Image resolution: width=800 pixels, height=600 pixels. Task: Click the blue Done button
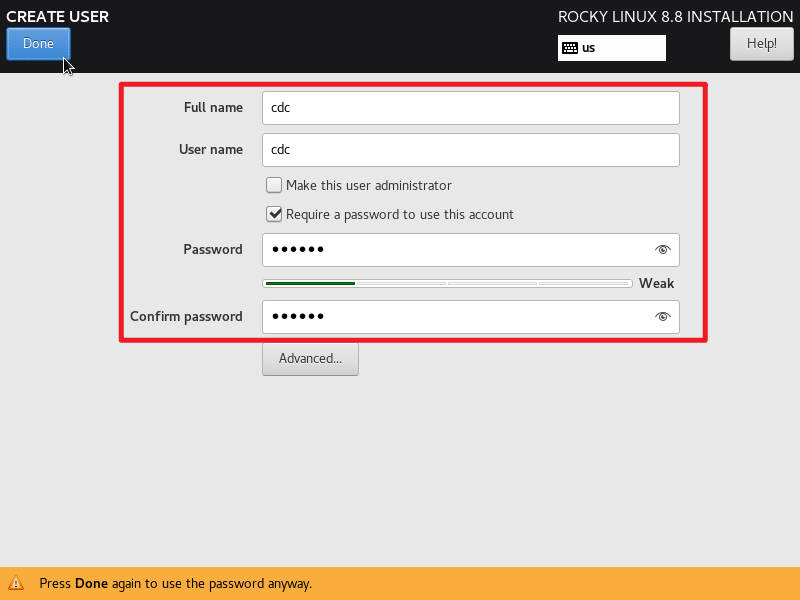38,44
